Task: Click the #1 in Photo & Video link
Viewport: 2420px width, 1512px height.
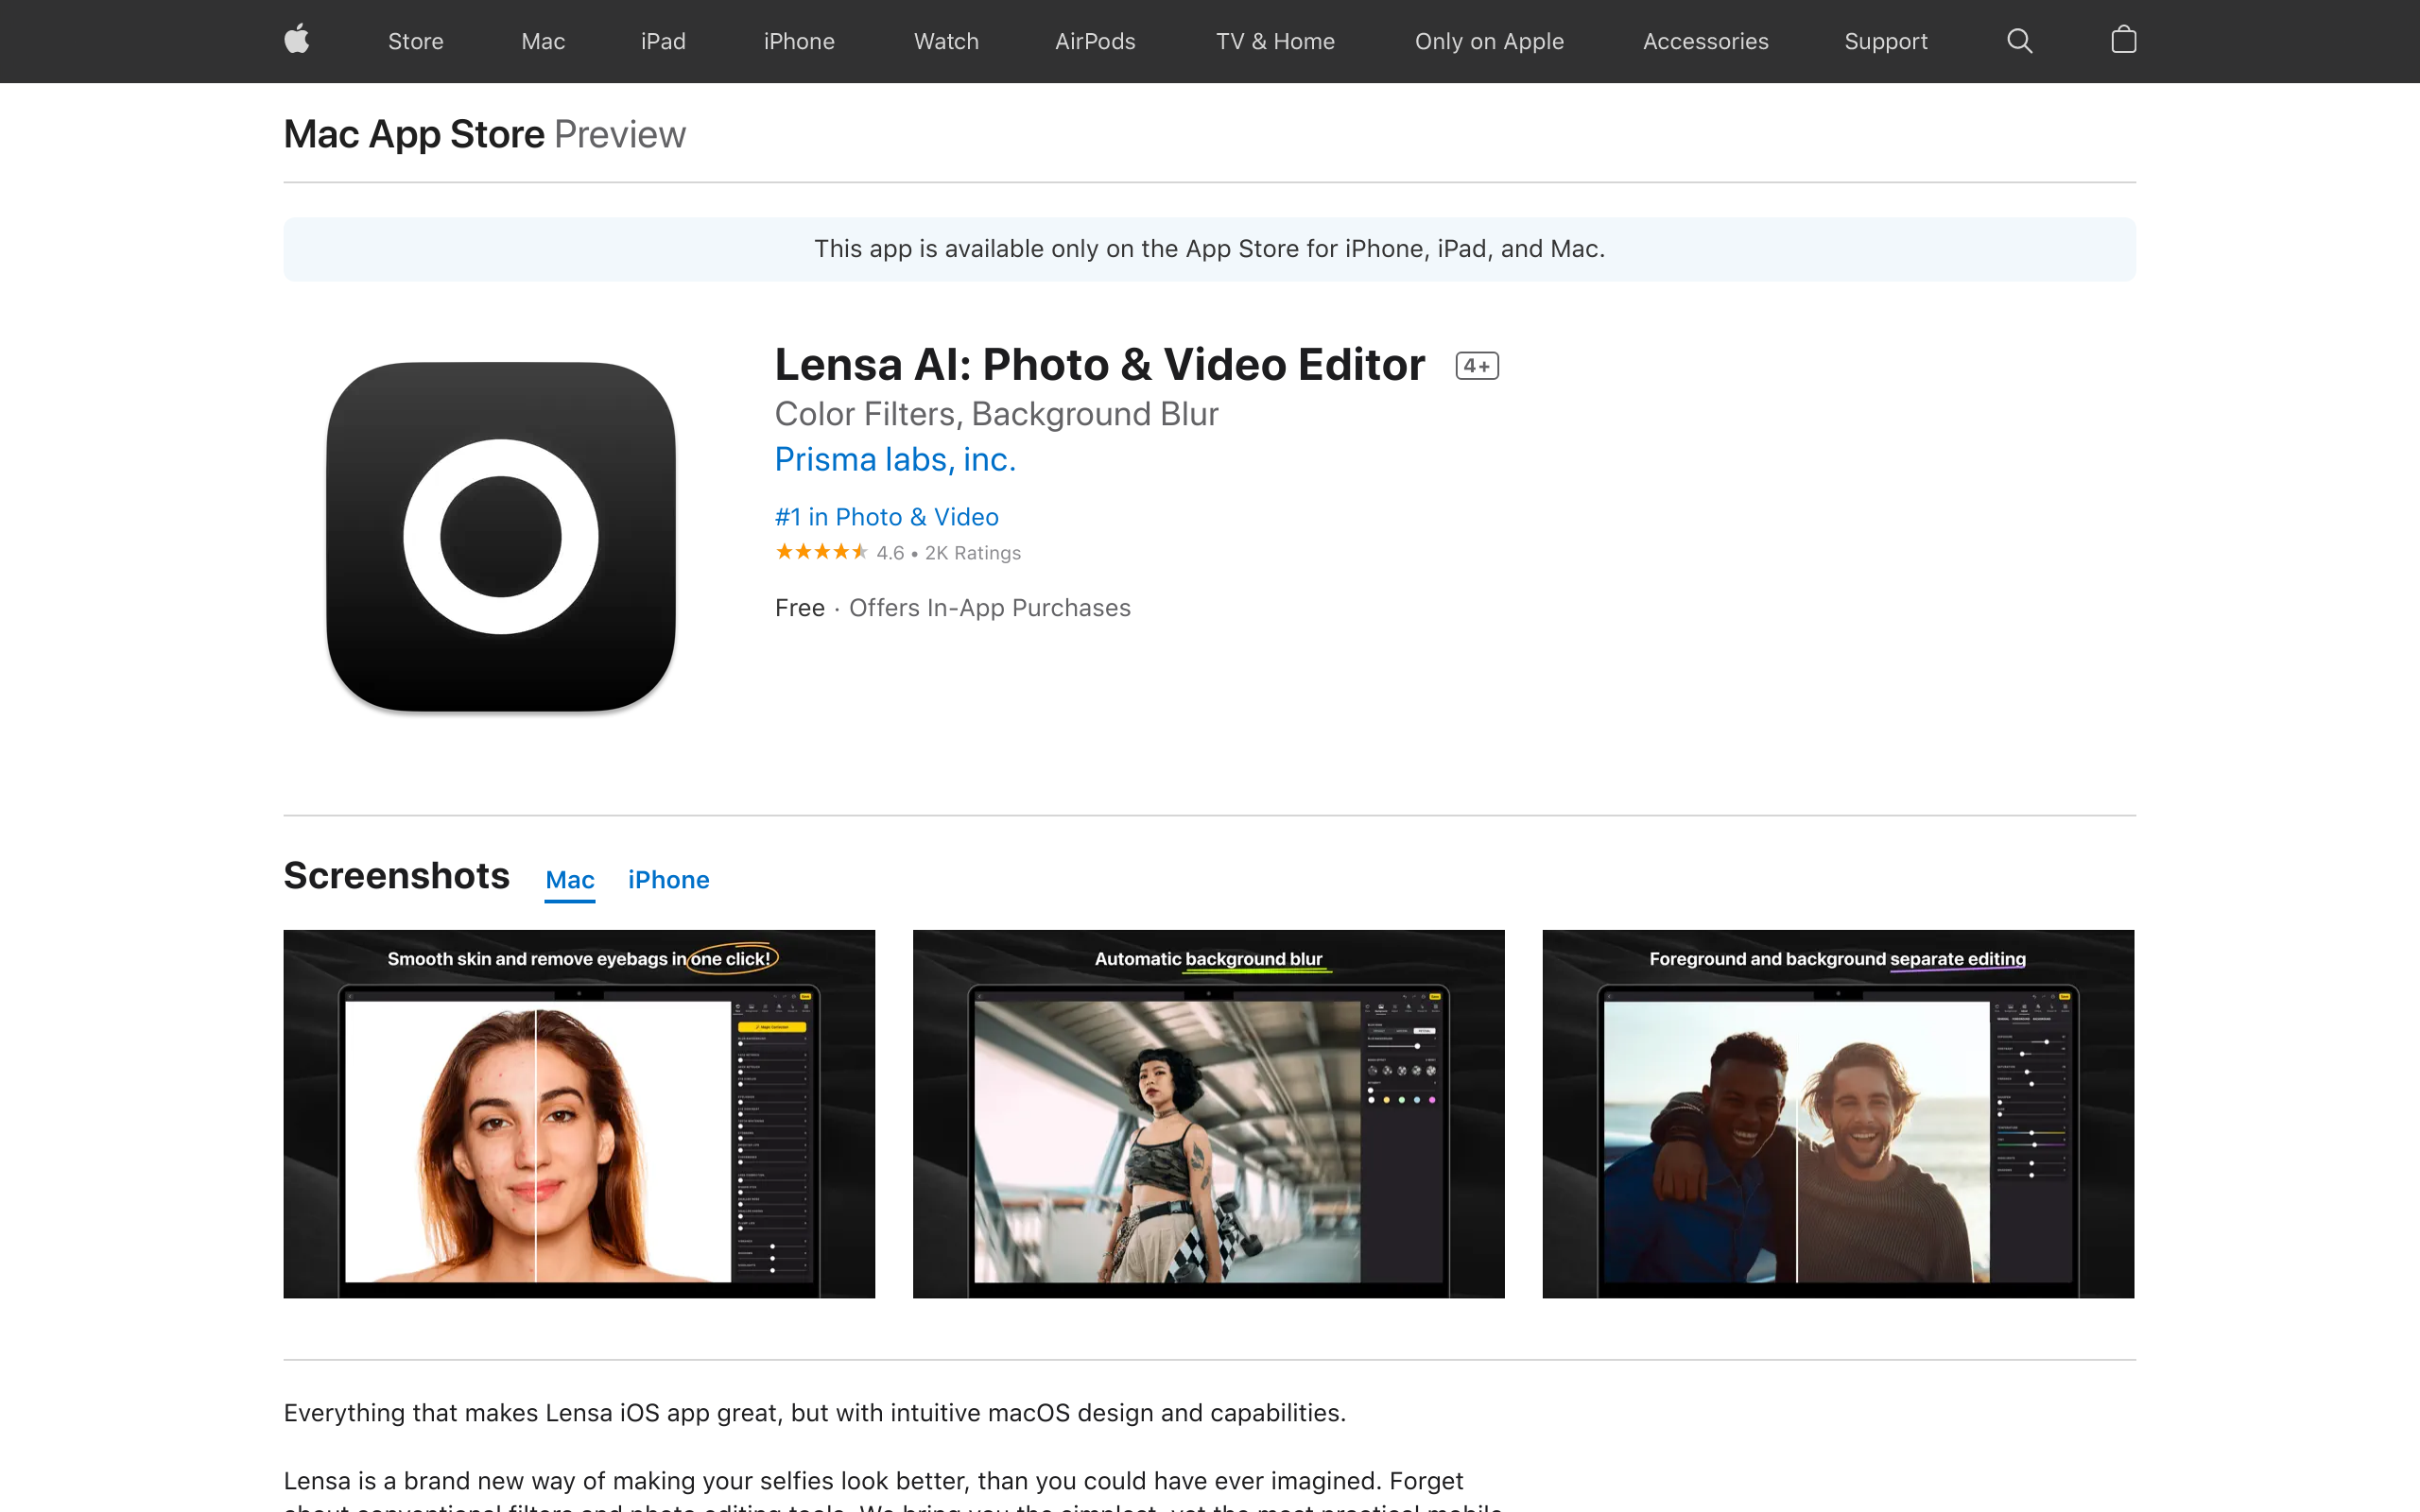Action: coord(886,517)
